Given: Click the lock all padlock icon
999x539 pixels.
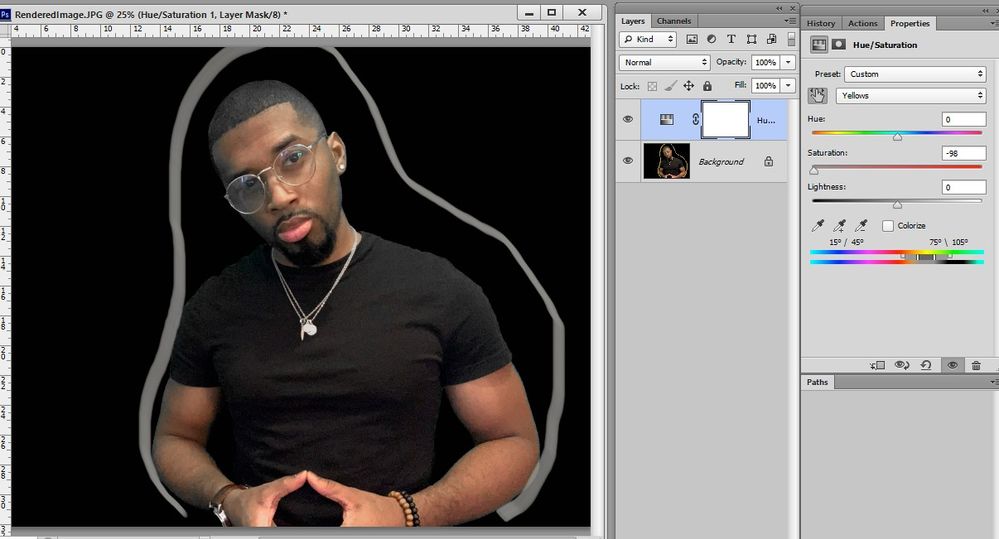Looking at the screenshot, I should click(707, 85).
